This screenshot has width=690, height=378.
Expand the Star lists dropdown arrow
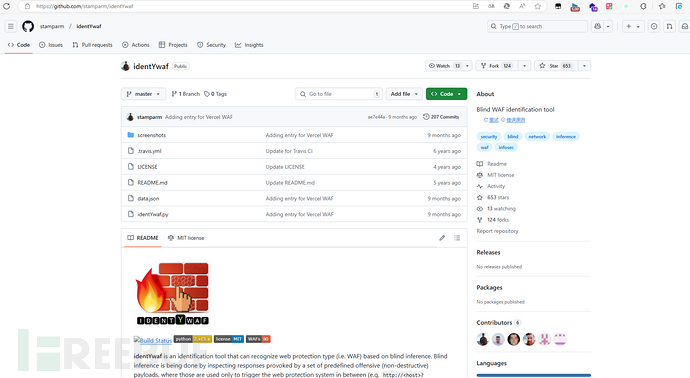click(x=584, y=66)
